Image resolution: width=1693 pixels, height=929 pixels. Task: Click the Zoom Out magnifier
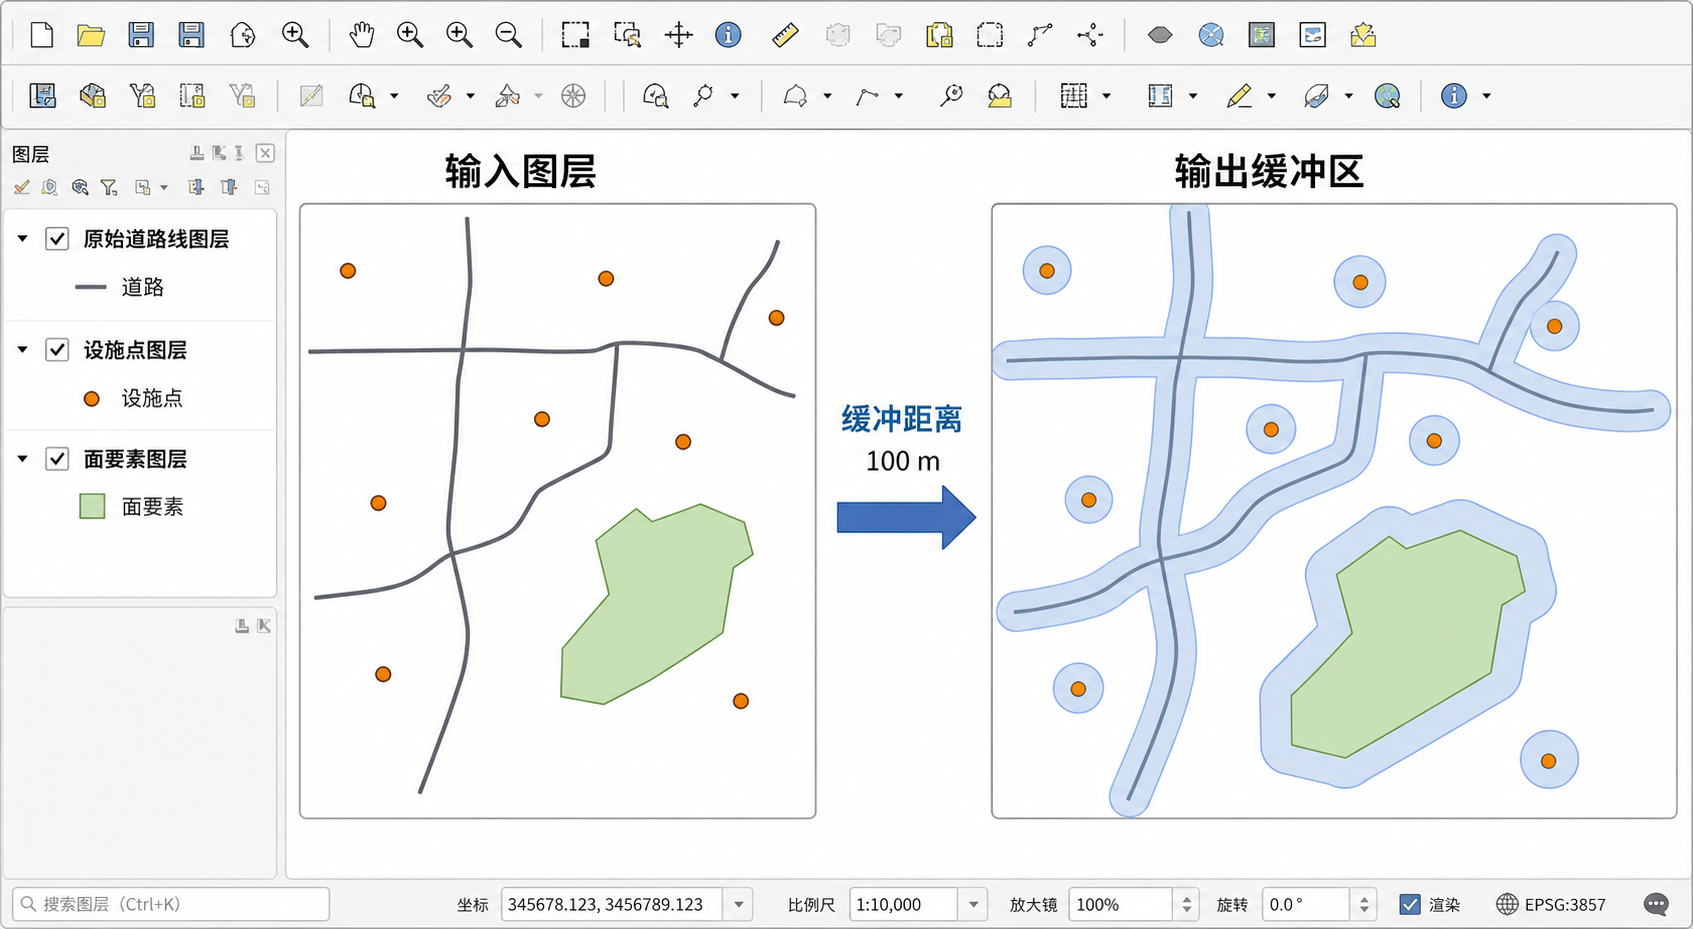[508, 35]
